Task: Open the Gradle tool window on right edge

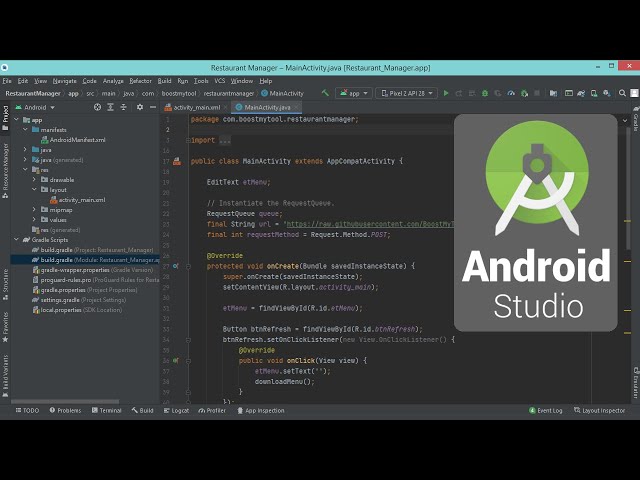Action: pos(636,118)
